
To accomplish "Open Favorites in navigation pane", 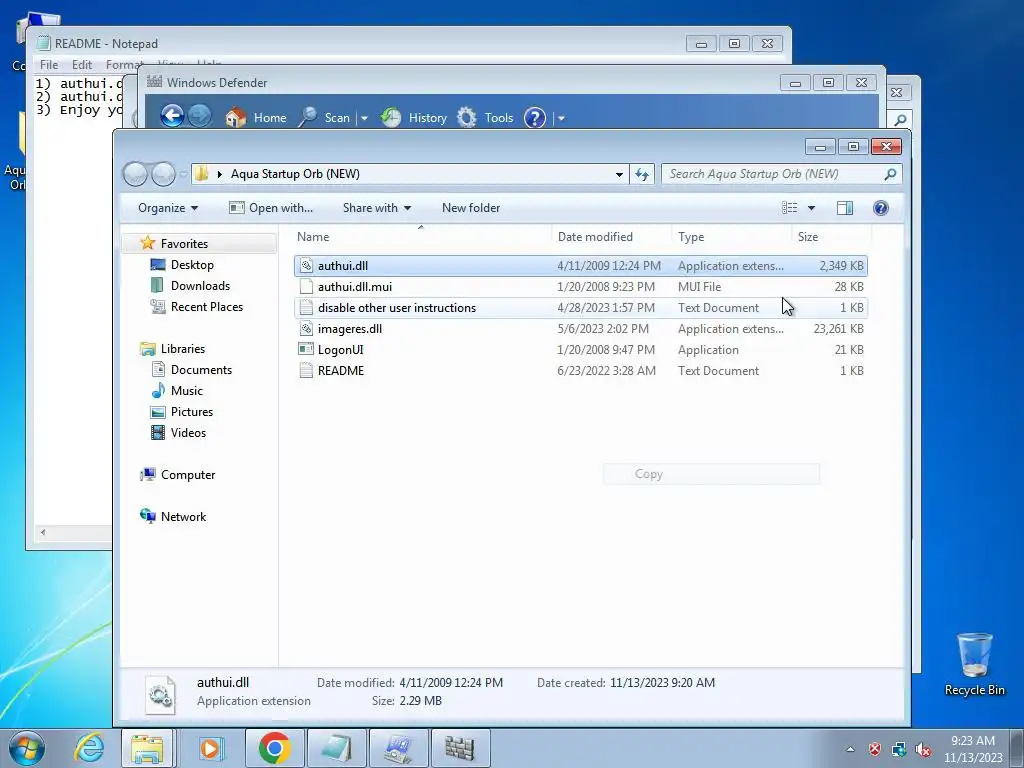I will [184, 244].
